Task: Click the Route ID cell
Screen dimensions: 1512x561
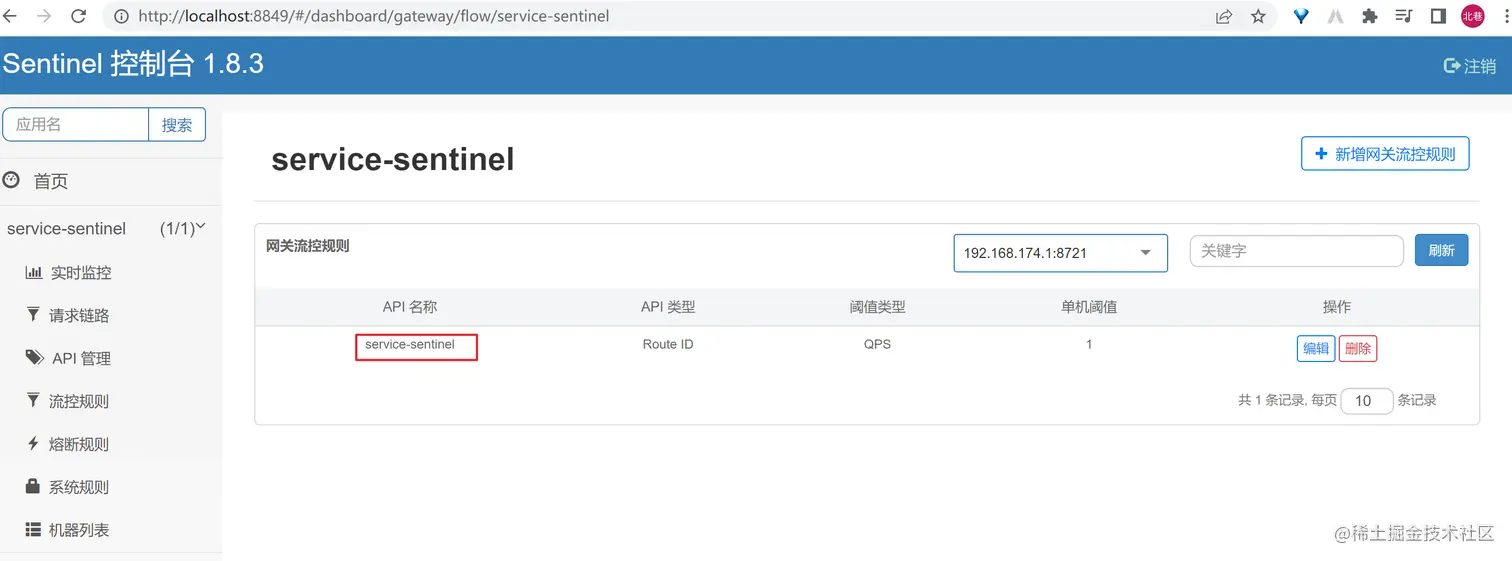Action: click(x=668, y=345)
